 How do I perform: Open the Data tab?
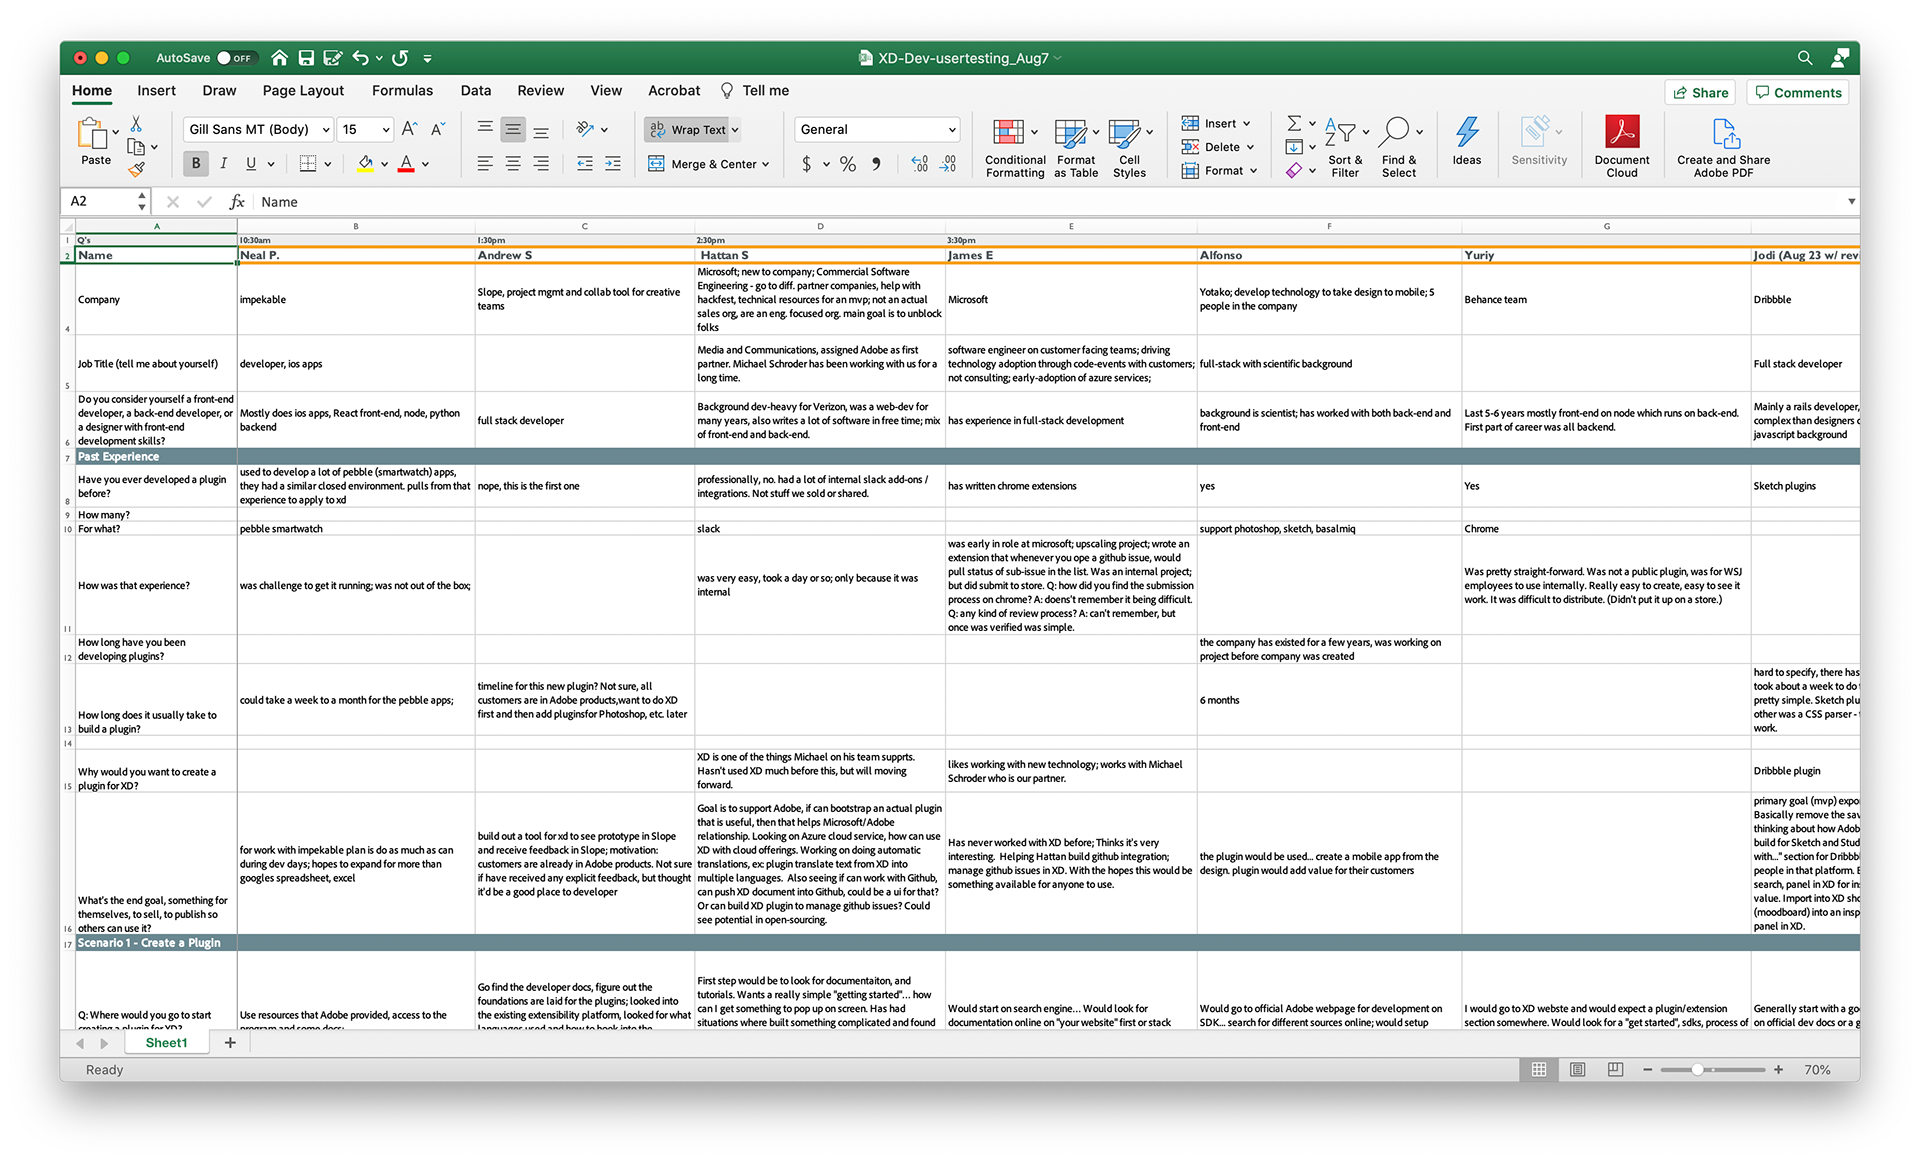point(476,90)
